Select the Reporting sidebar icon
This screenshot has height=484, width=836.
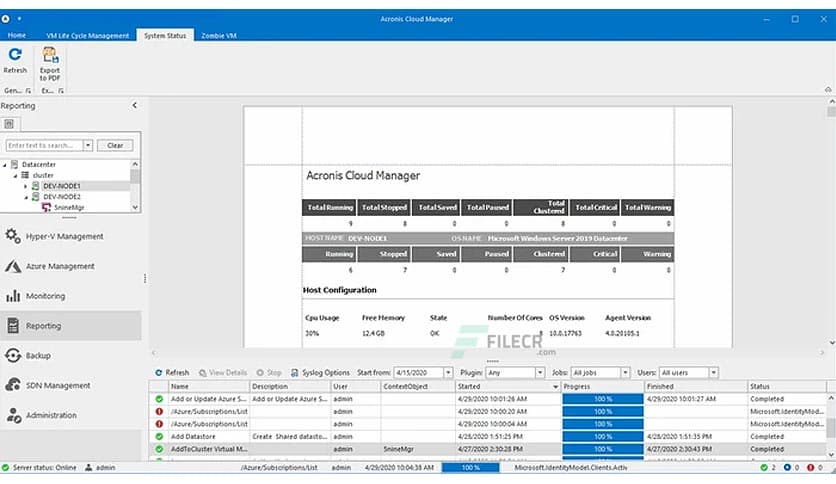coord(13,325)
